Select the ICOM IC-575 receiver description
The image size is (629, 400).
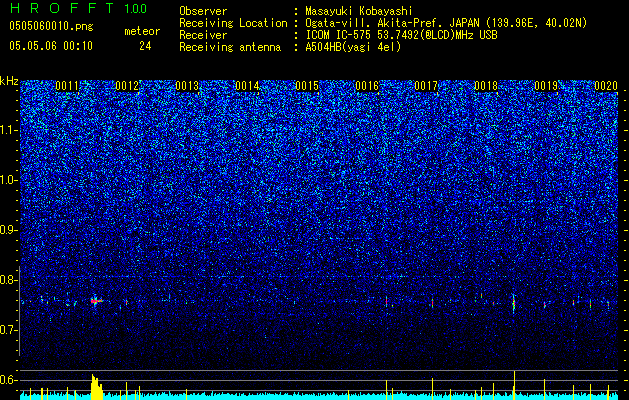coord(401,35)
